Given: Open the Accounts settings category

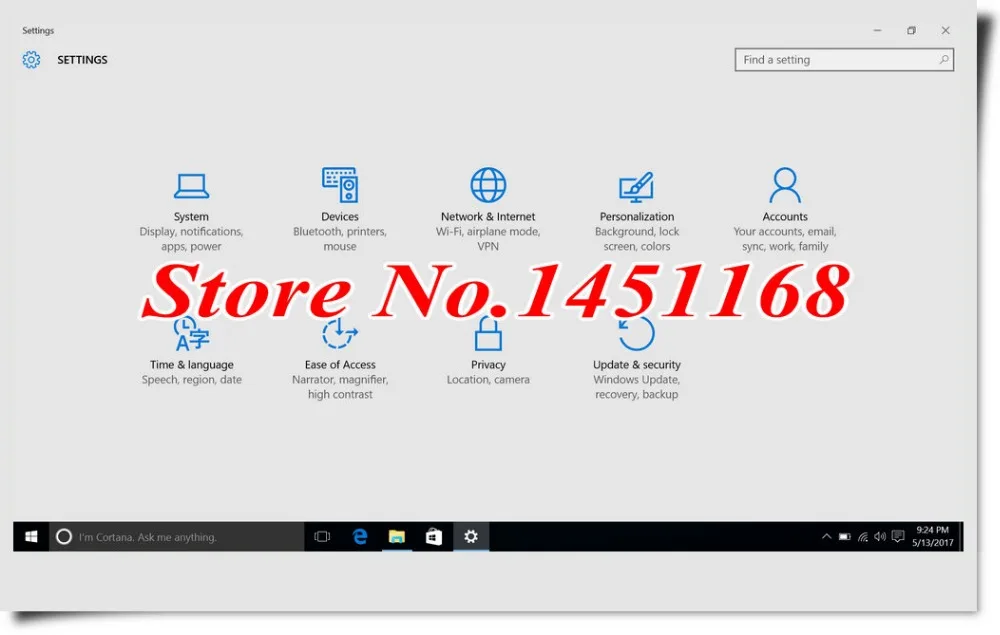Looking at the screenshot, I should (x=784, y=212).
